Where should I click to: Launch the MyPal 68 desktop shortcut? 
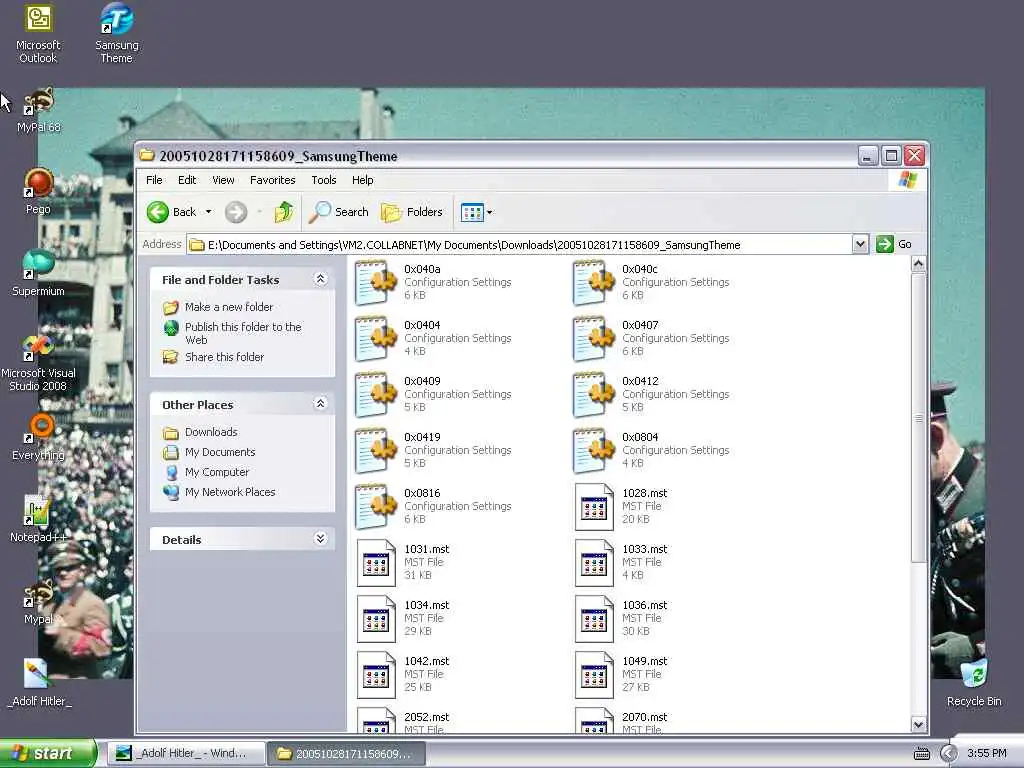coord(39,110)
